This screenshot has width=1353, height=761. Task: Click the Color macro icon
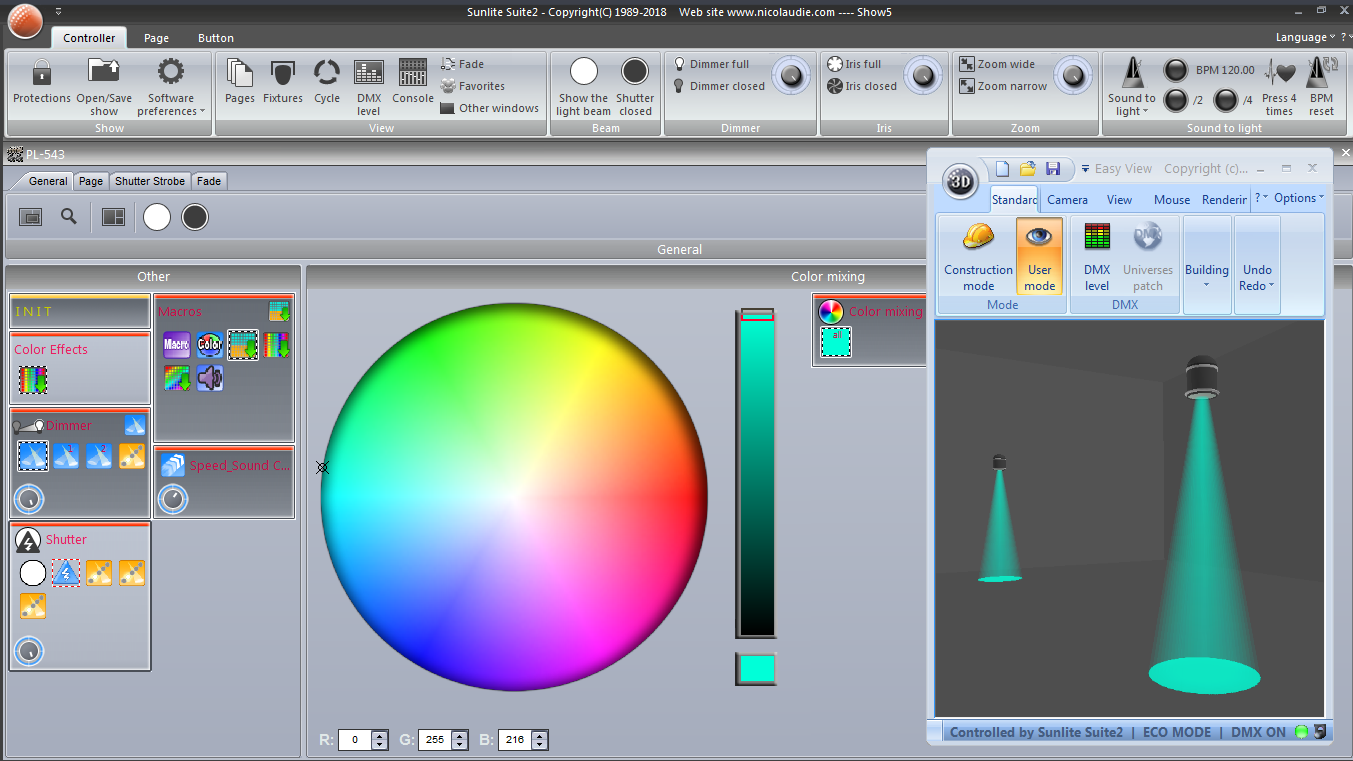pos(210,345)
